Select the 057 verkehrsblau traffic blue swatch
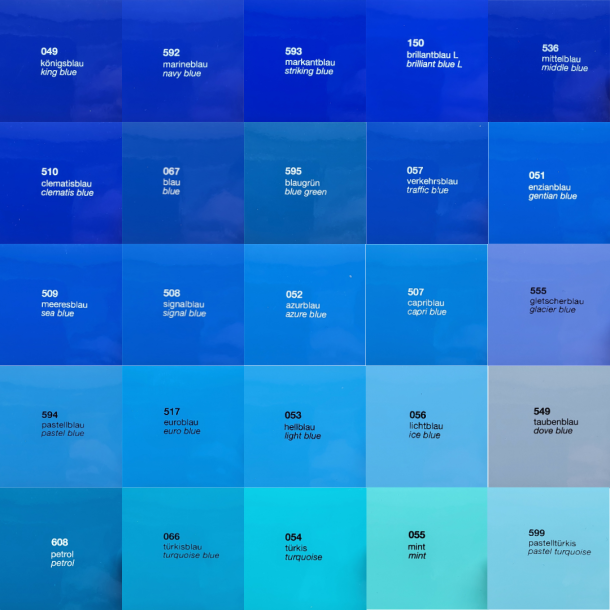 [427, 183]
